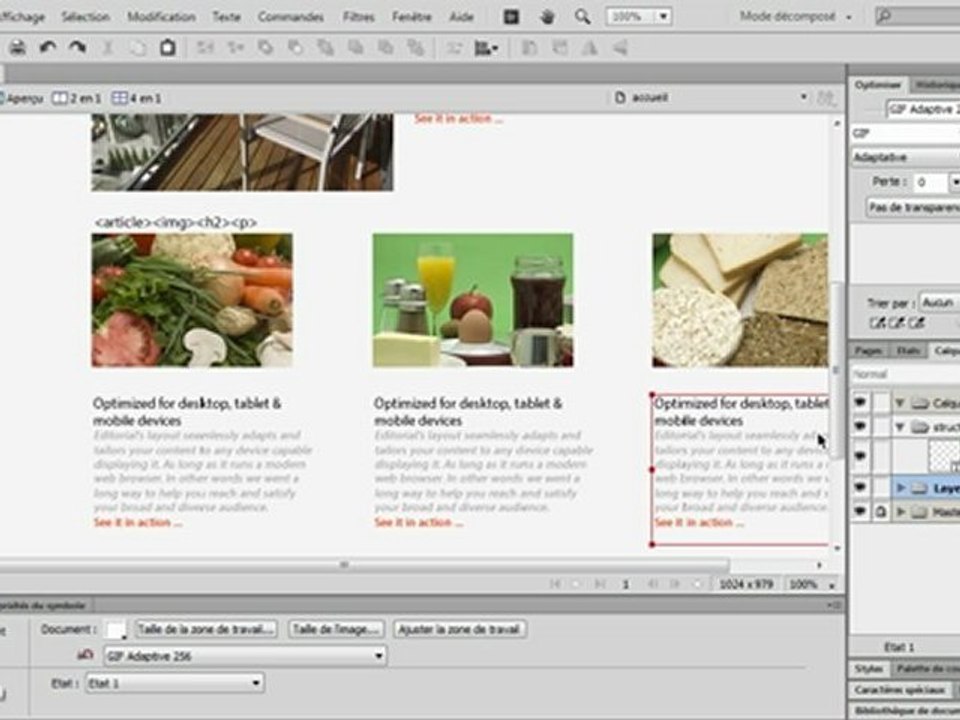Open the accueil page selector dropdown arrow
The image size is (960, 720).
[x=803, y=97]
